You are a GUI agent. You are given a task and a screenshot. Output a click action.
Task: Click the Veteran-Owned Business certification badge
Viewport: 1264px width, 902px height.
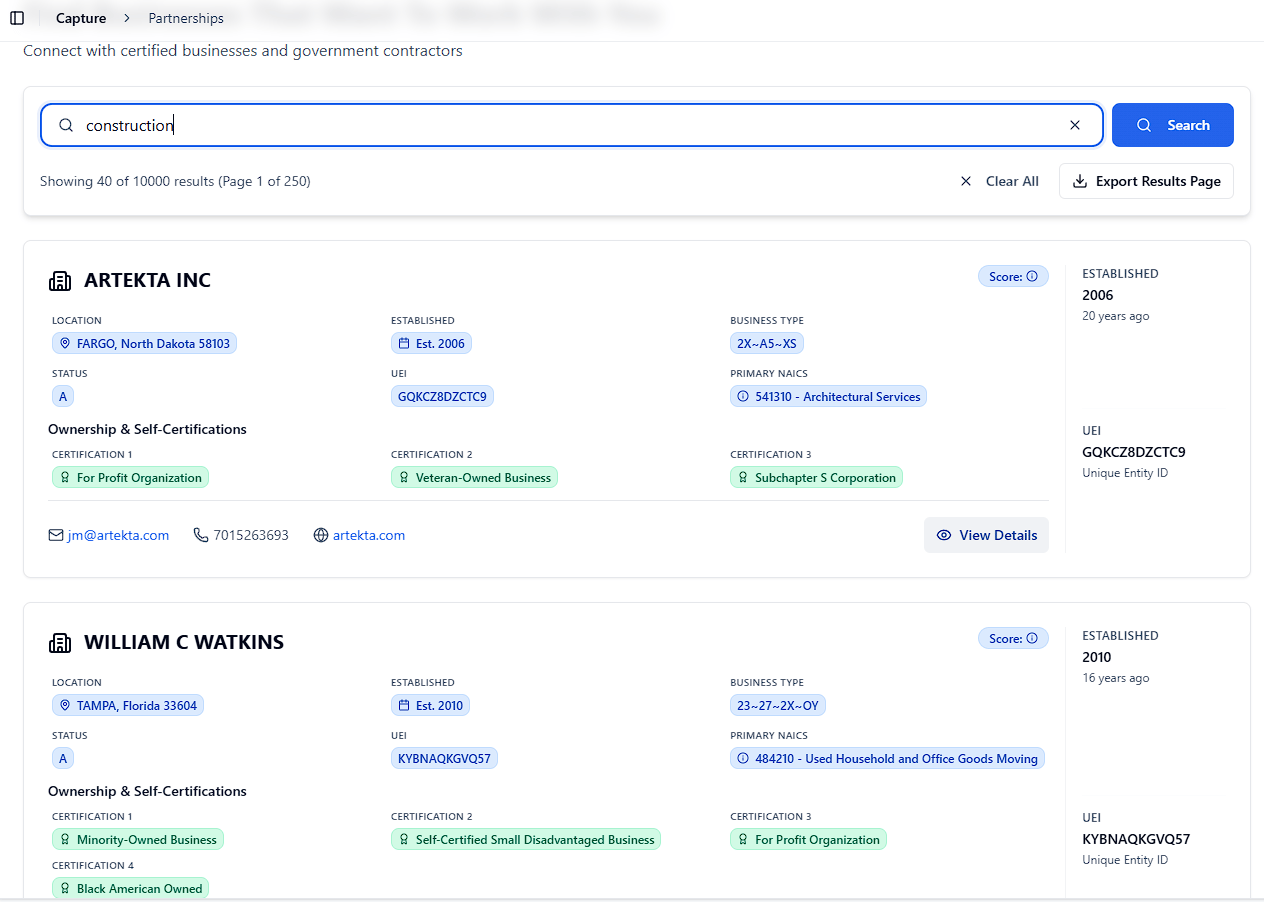[474, 477]
